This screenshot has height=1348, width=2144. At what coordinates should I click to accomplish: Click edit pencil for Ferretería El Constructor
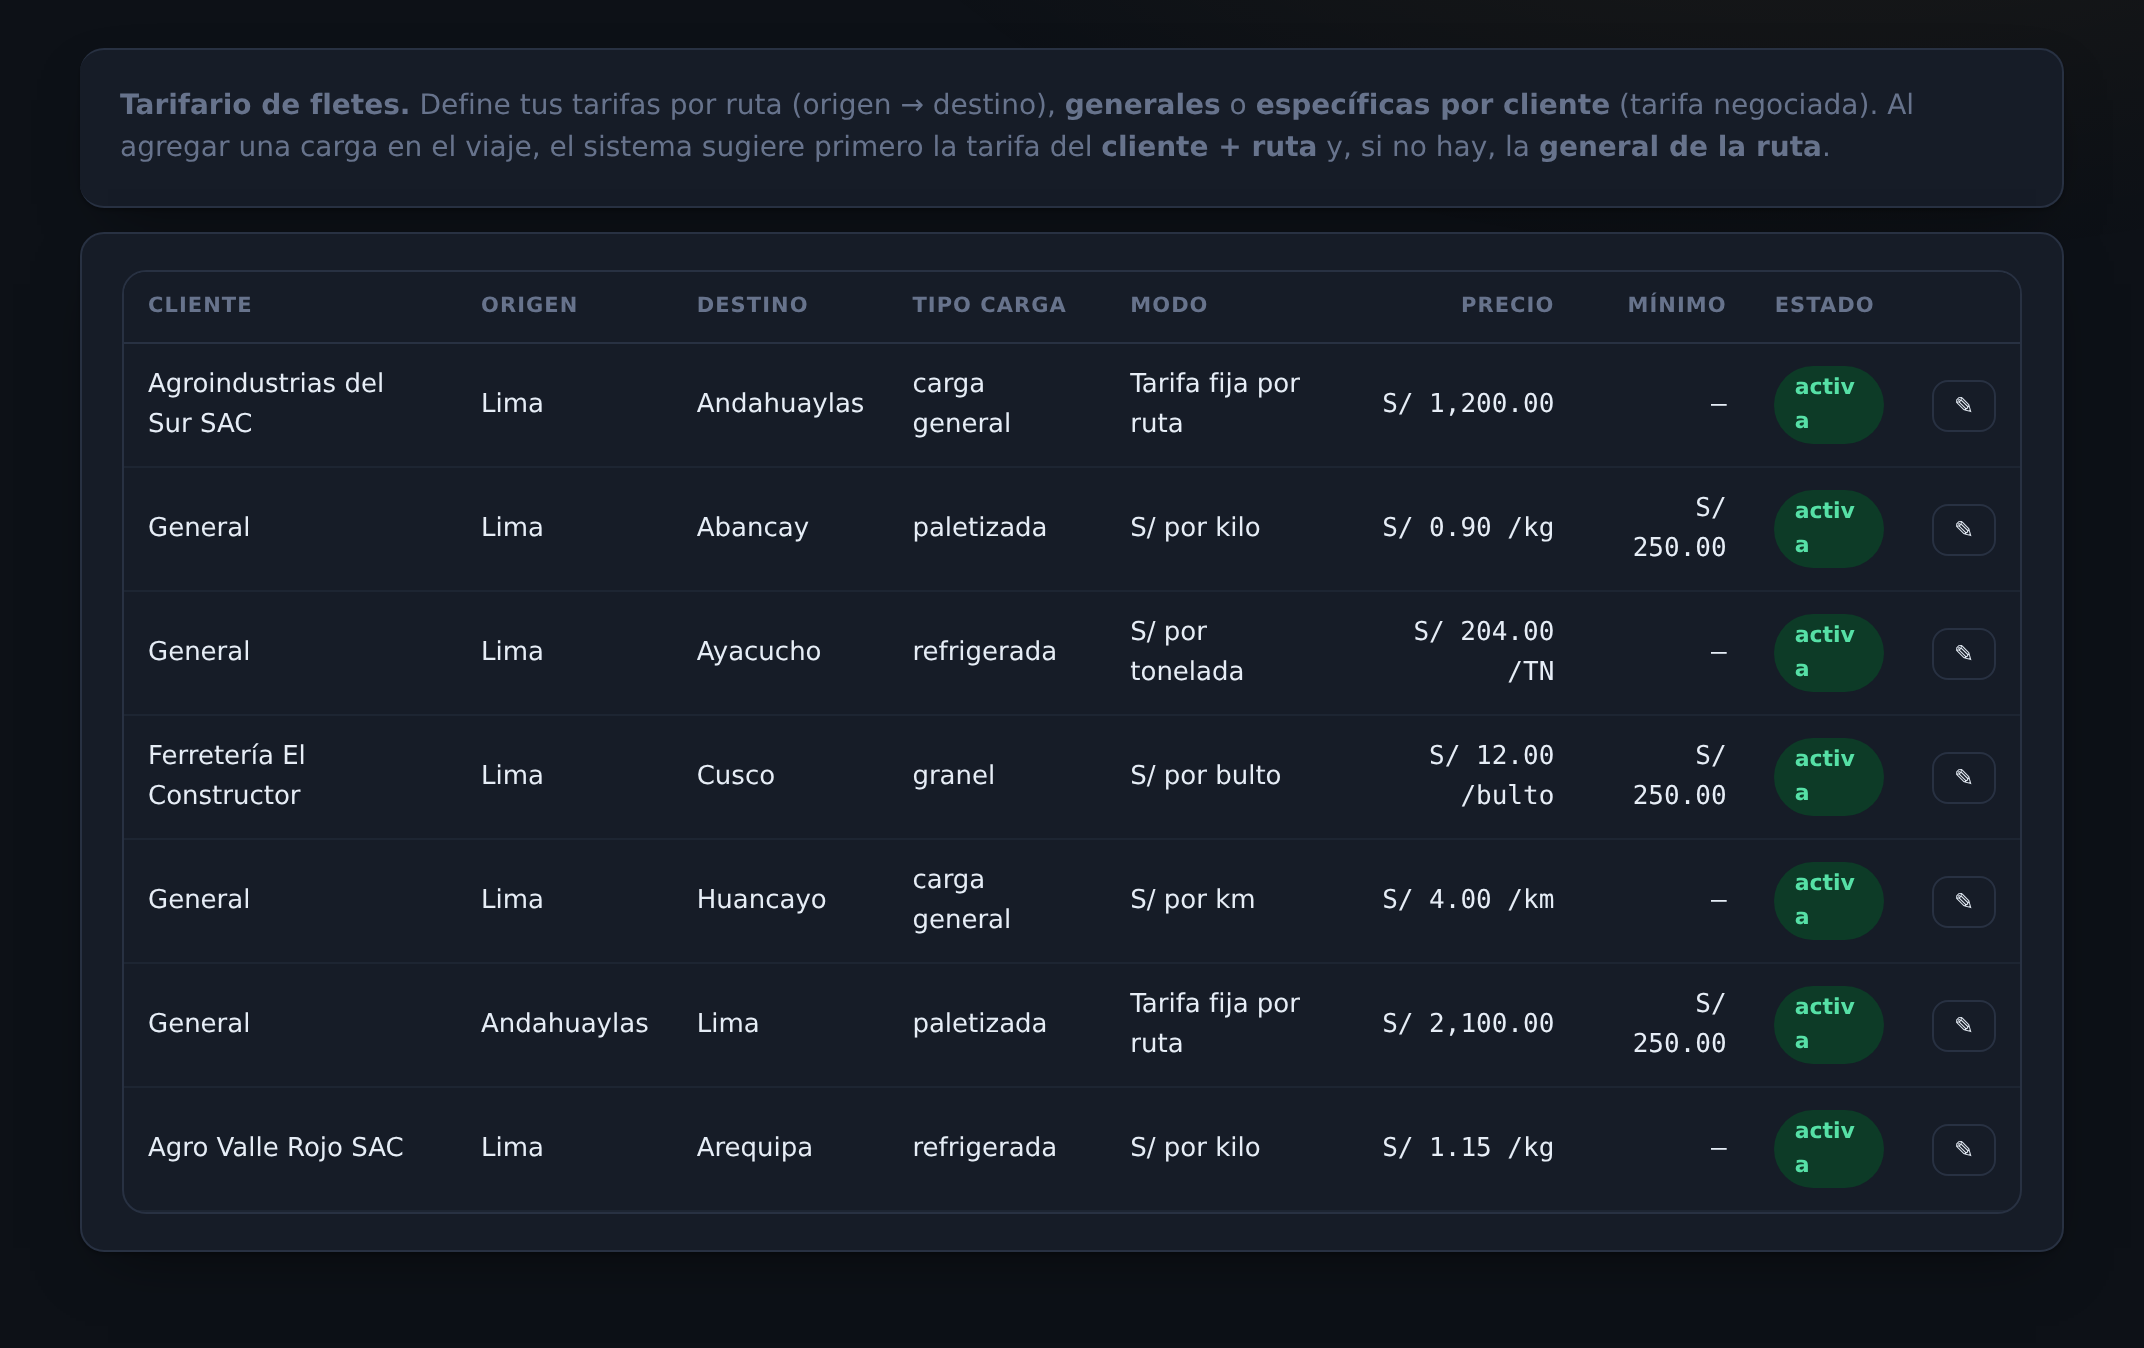(1963, 777)
